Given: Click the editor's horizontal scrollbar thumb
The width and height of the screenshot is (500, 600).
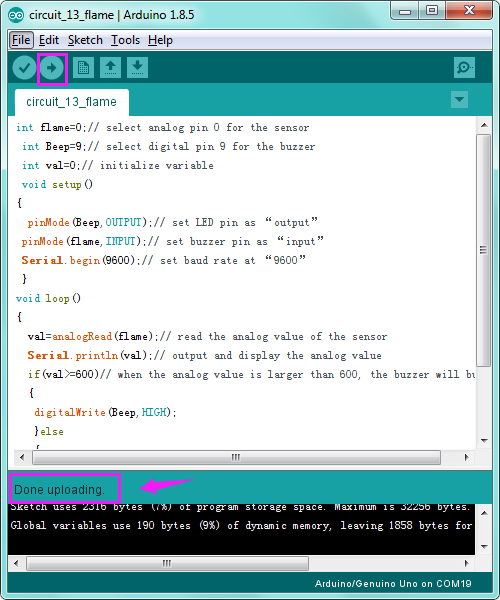Looking at the screenshot, I should [236, 457].
